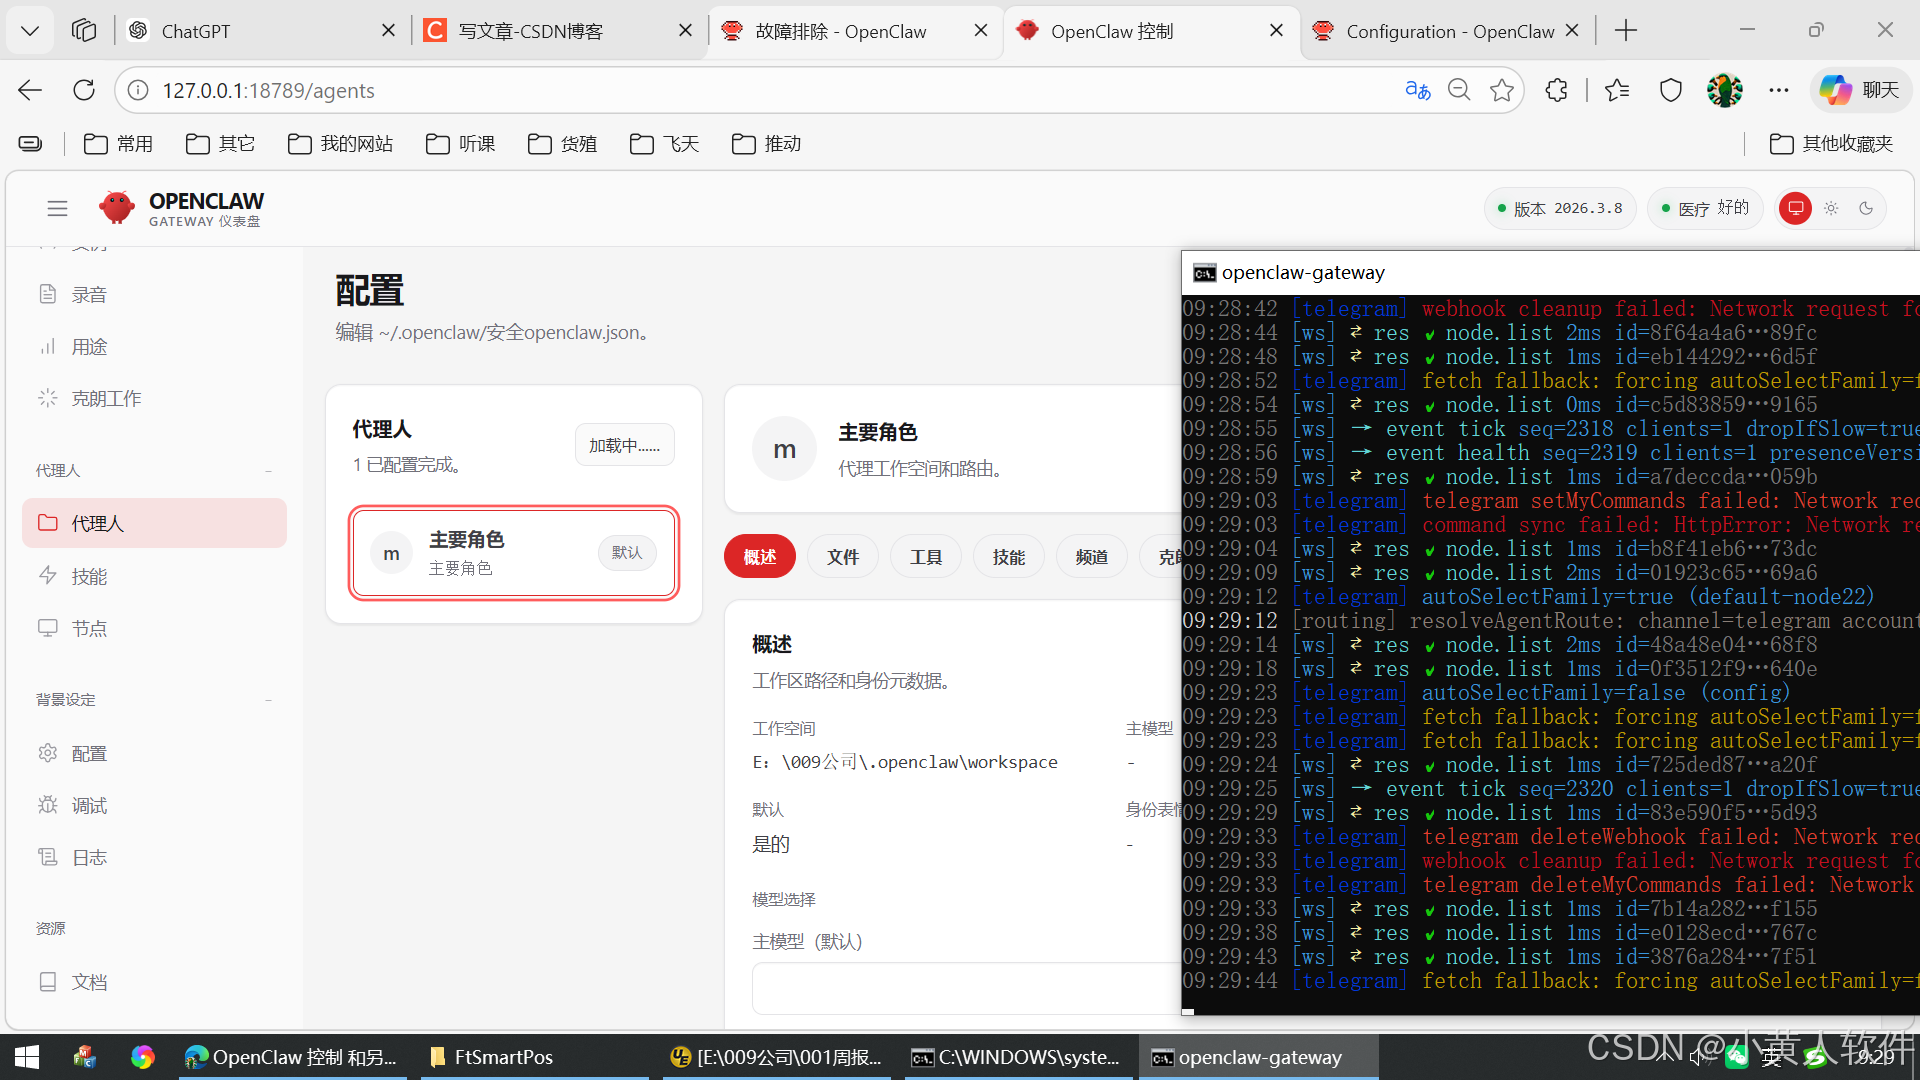Click the 主模型 default model field
Image resolution: width=1920 pixels, height=1080 pixels.
[x=965, y=988]
